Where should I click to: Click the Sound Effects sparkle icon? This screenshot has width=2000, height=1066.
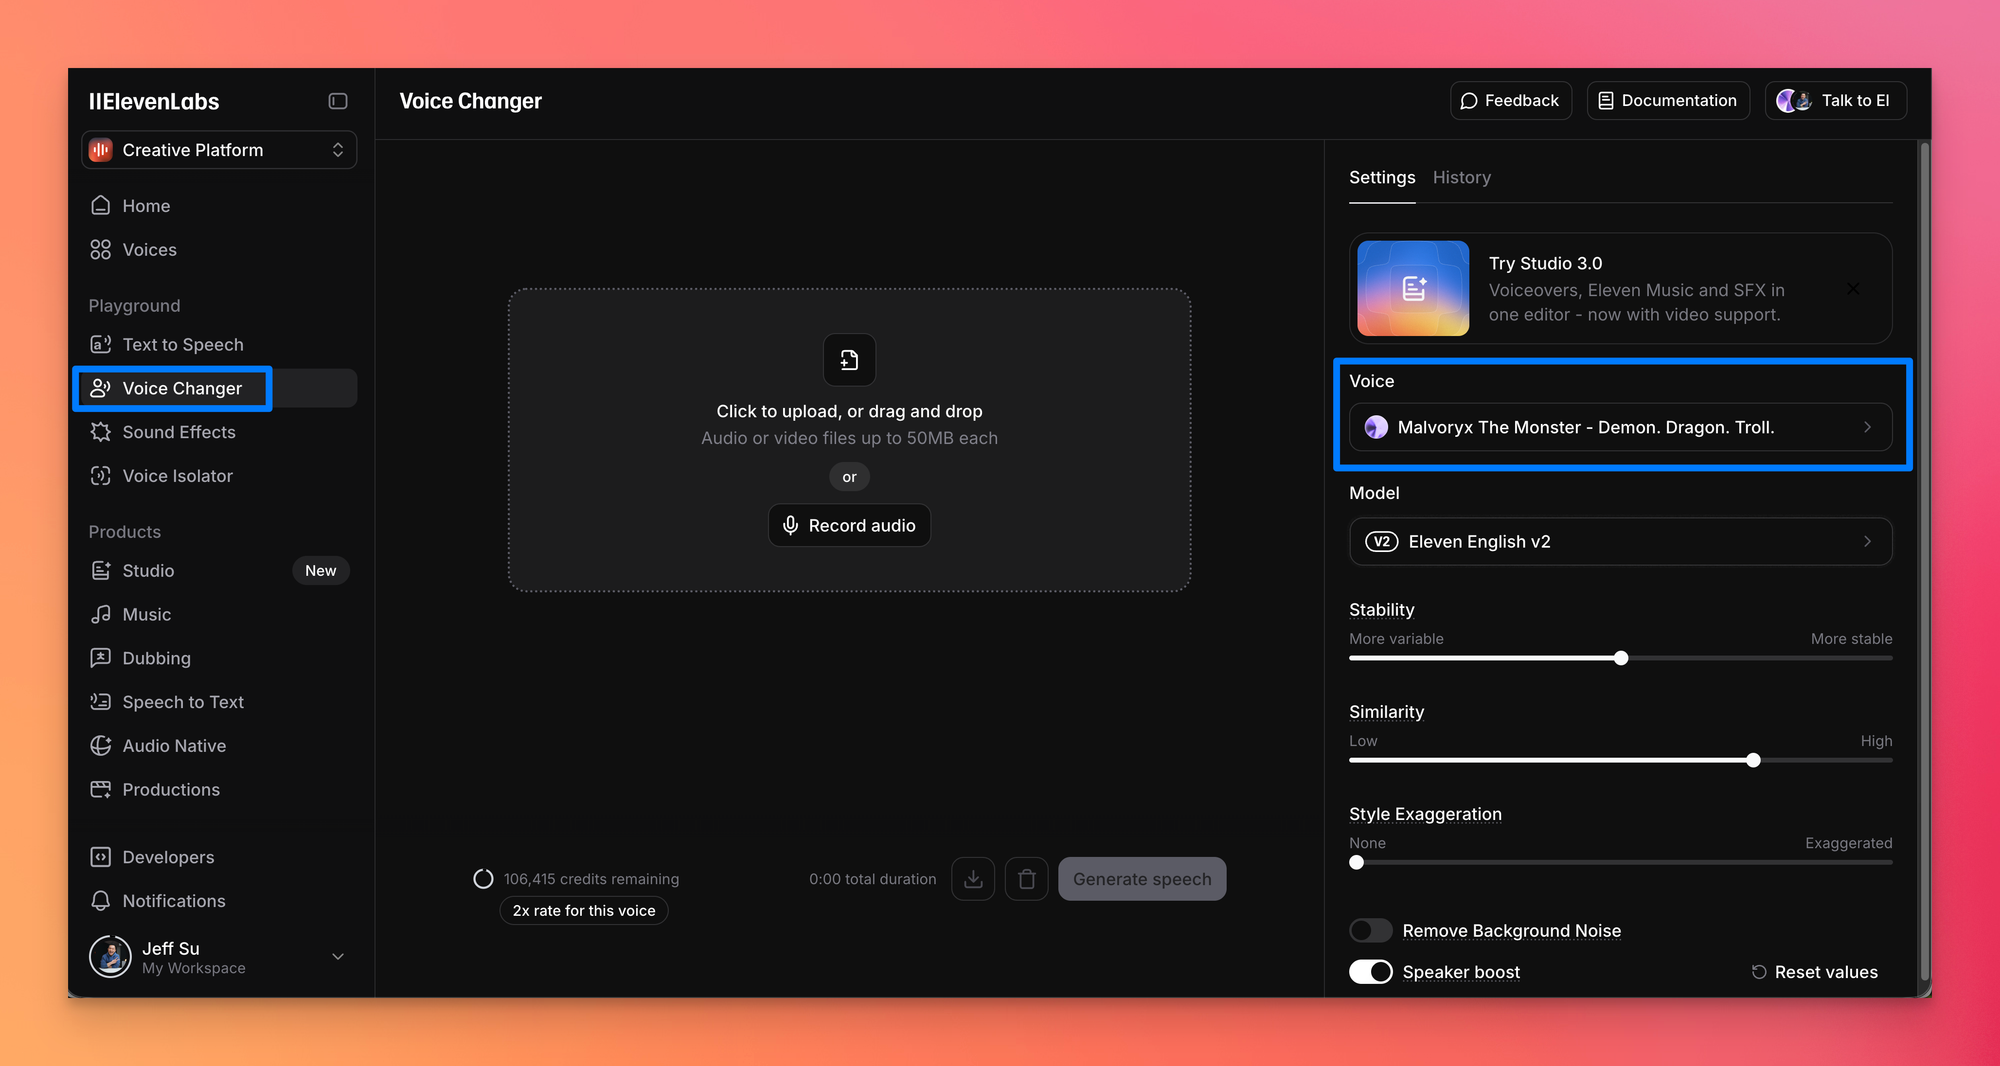pyautogui.click(x=100, y=432)
